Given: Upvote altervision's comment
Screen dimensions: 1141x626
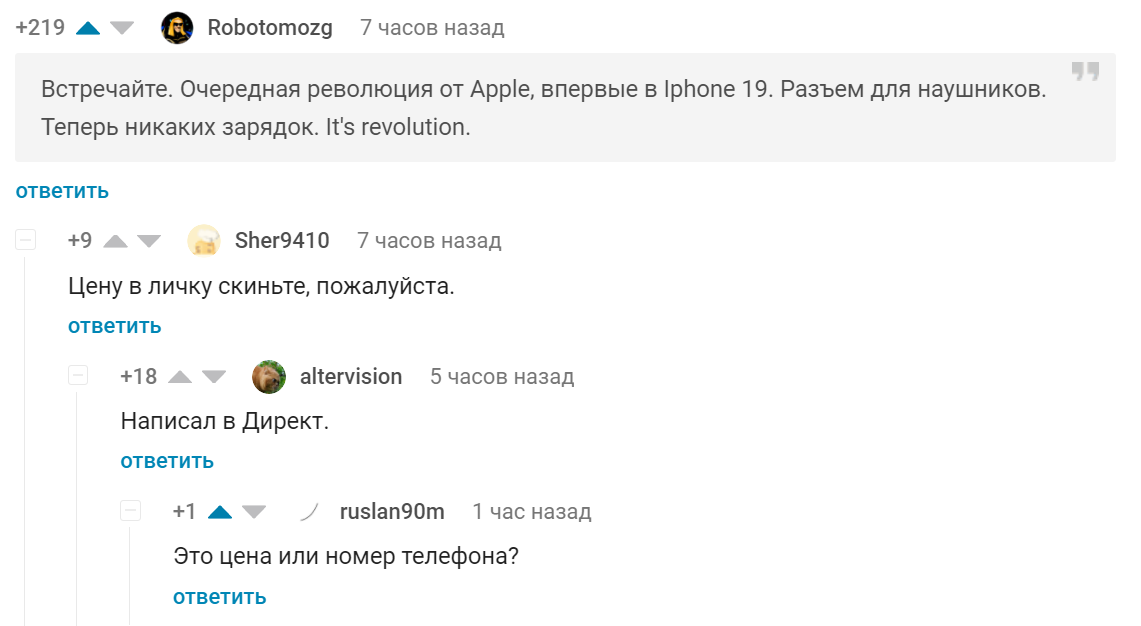Looking at the screenshot, I should (x=180, y=377).
